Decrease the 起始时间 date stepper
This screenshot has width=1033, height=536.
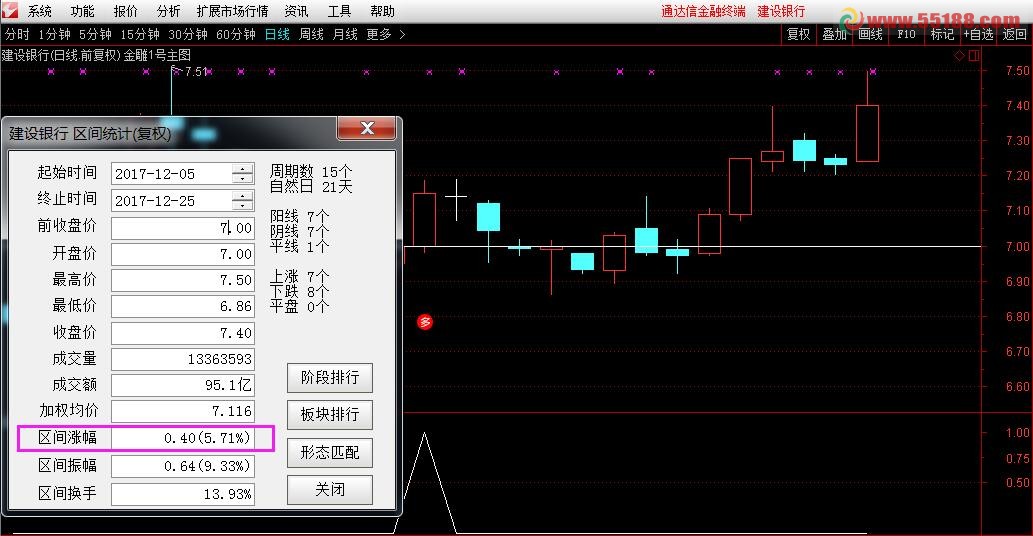(x=242, y=179)
